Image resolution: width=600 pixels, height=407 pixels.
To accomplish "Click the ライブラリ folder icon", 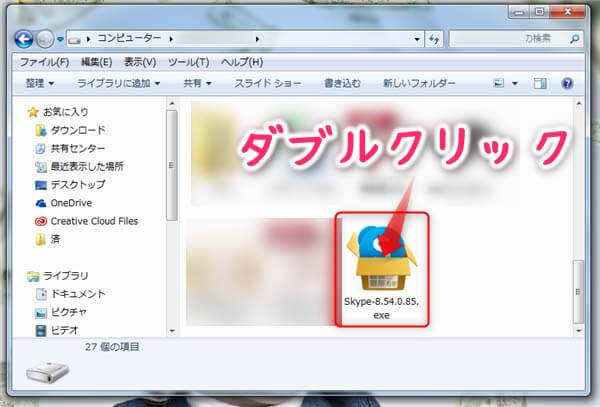I will point(33,276).
